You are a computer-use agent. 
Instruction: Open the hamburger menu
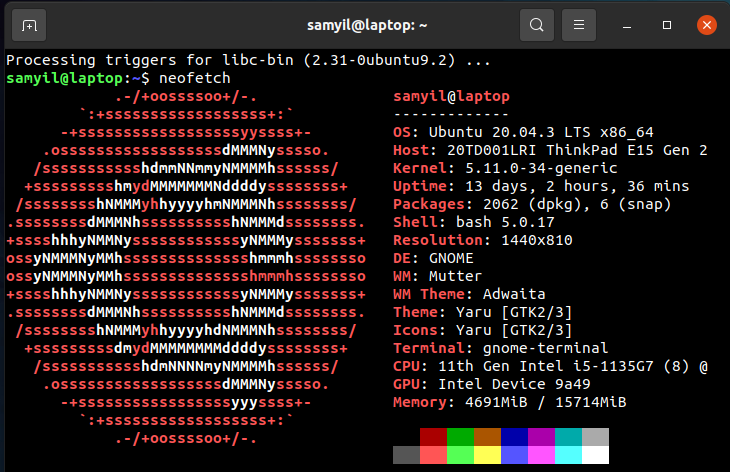(578, 24)
